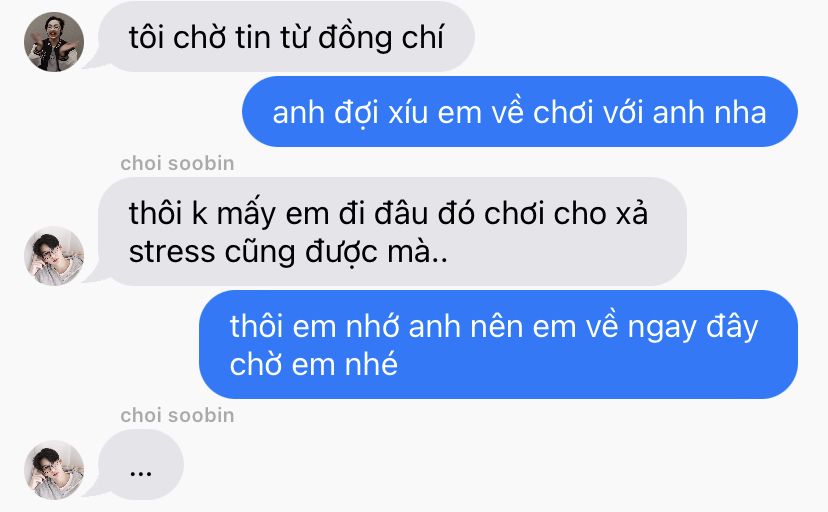Screen dimensions: 828x512
Task: Click the word 'stress' in the gray message
Action: (172, 252)
